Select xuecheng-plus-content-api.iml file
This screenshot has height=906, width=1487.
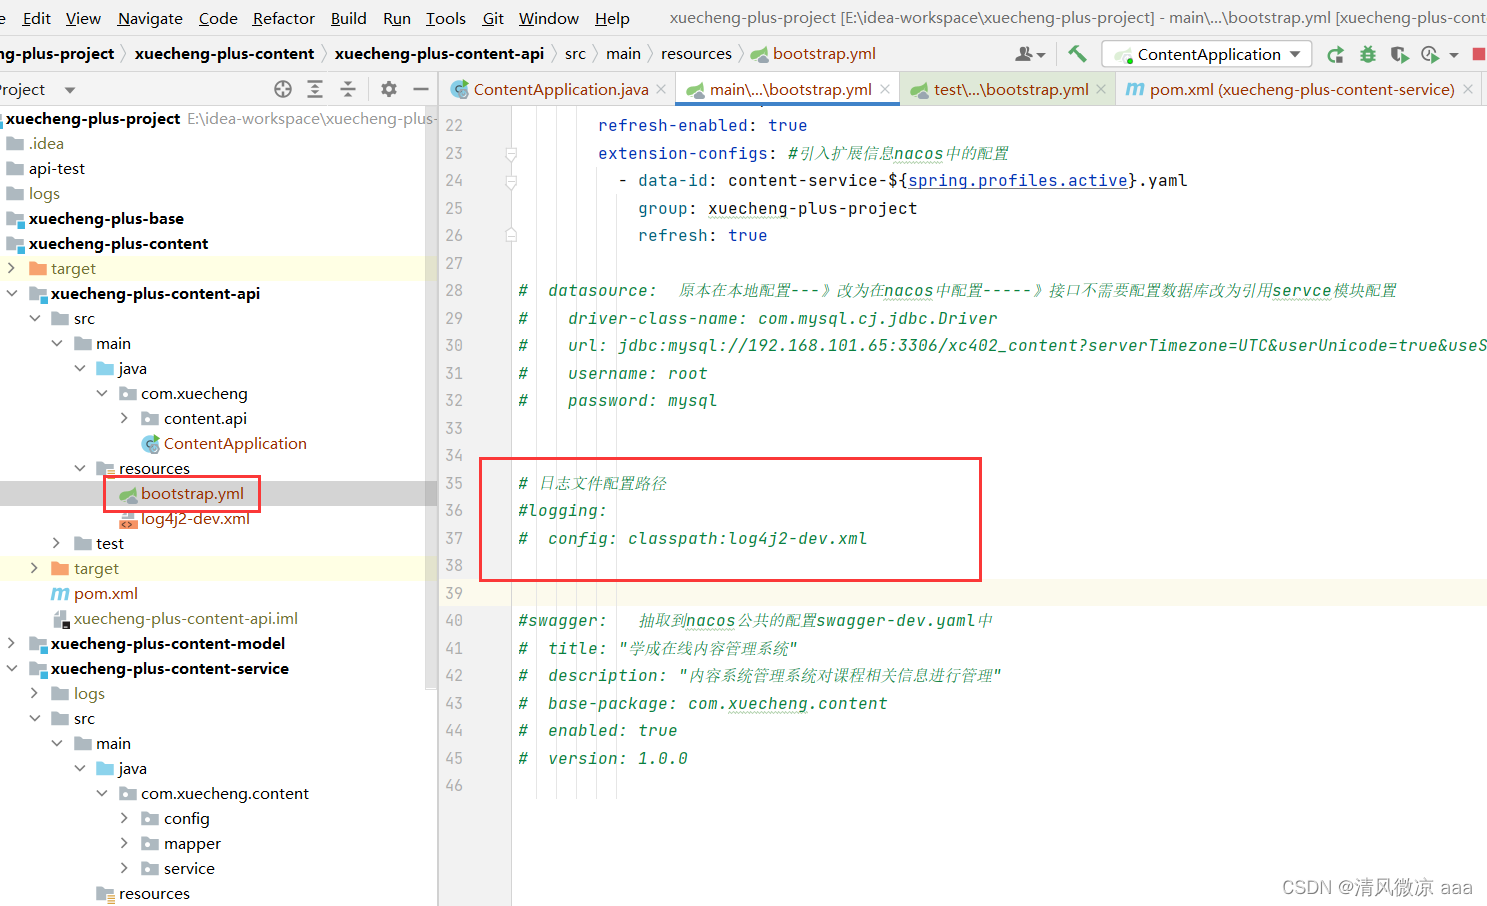coord(185,618)
